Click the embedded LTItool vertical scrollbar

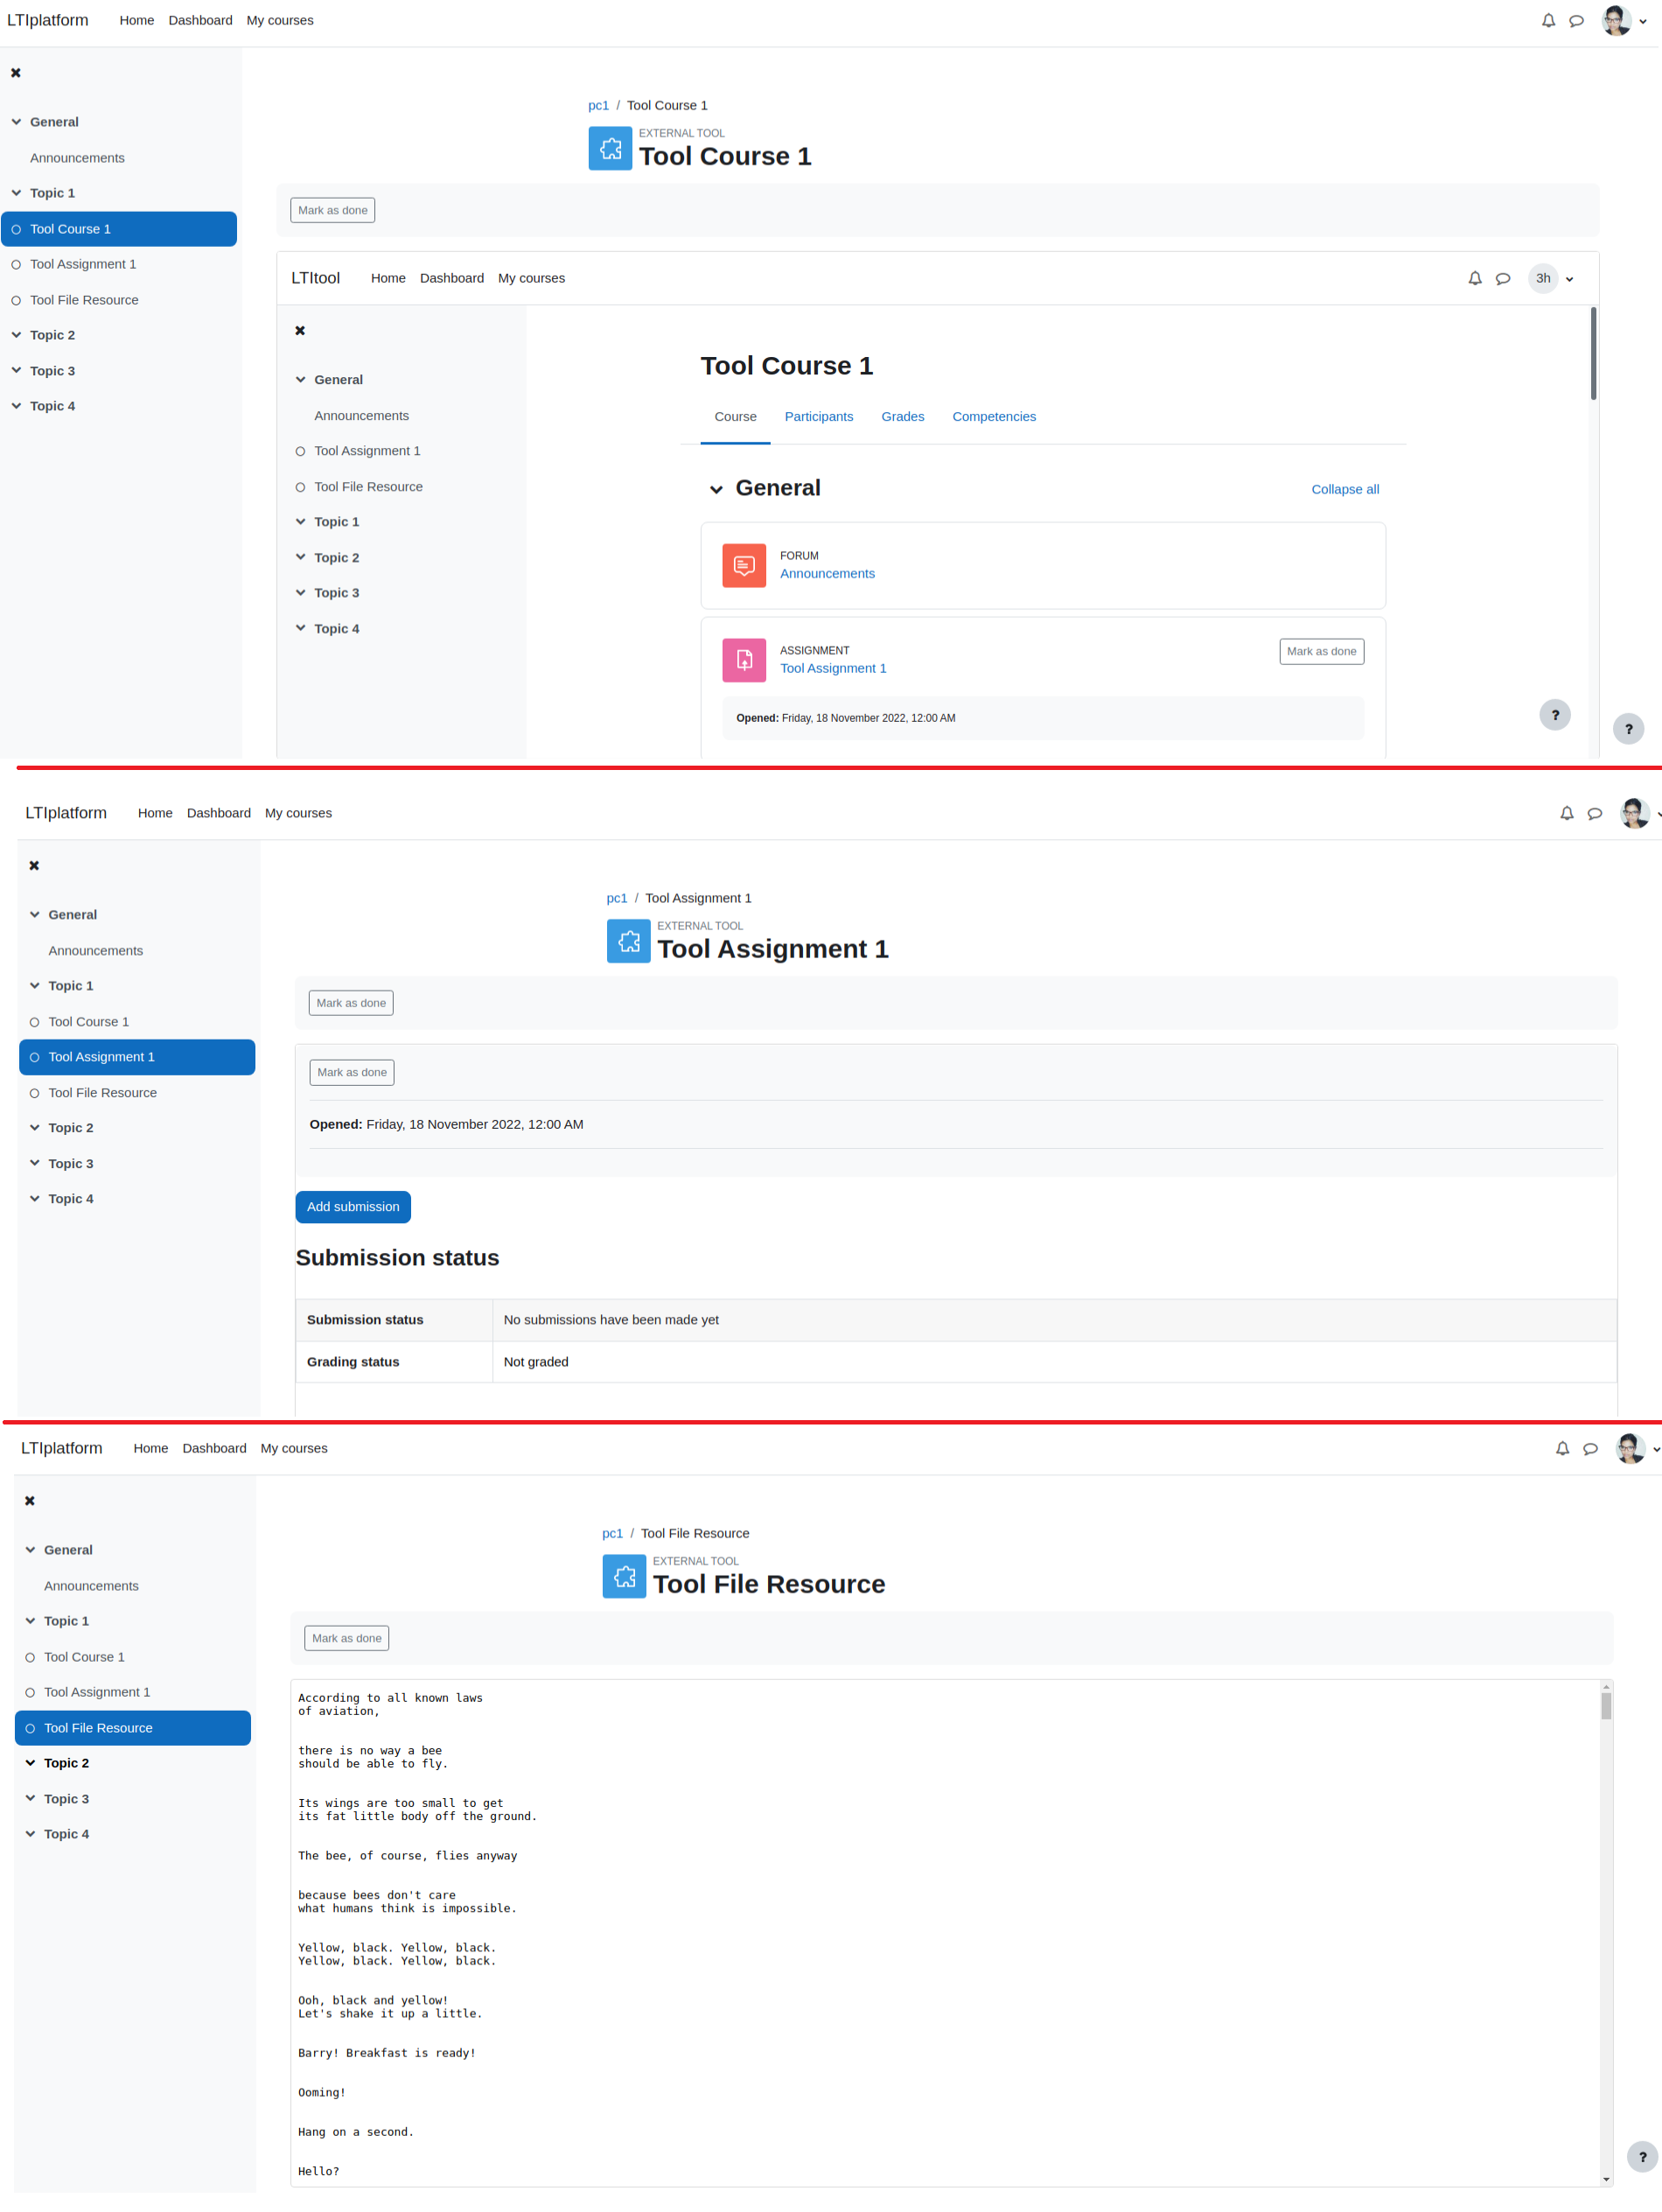pyautogui.click(x=1592, y=354)
